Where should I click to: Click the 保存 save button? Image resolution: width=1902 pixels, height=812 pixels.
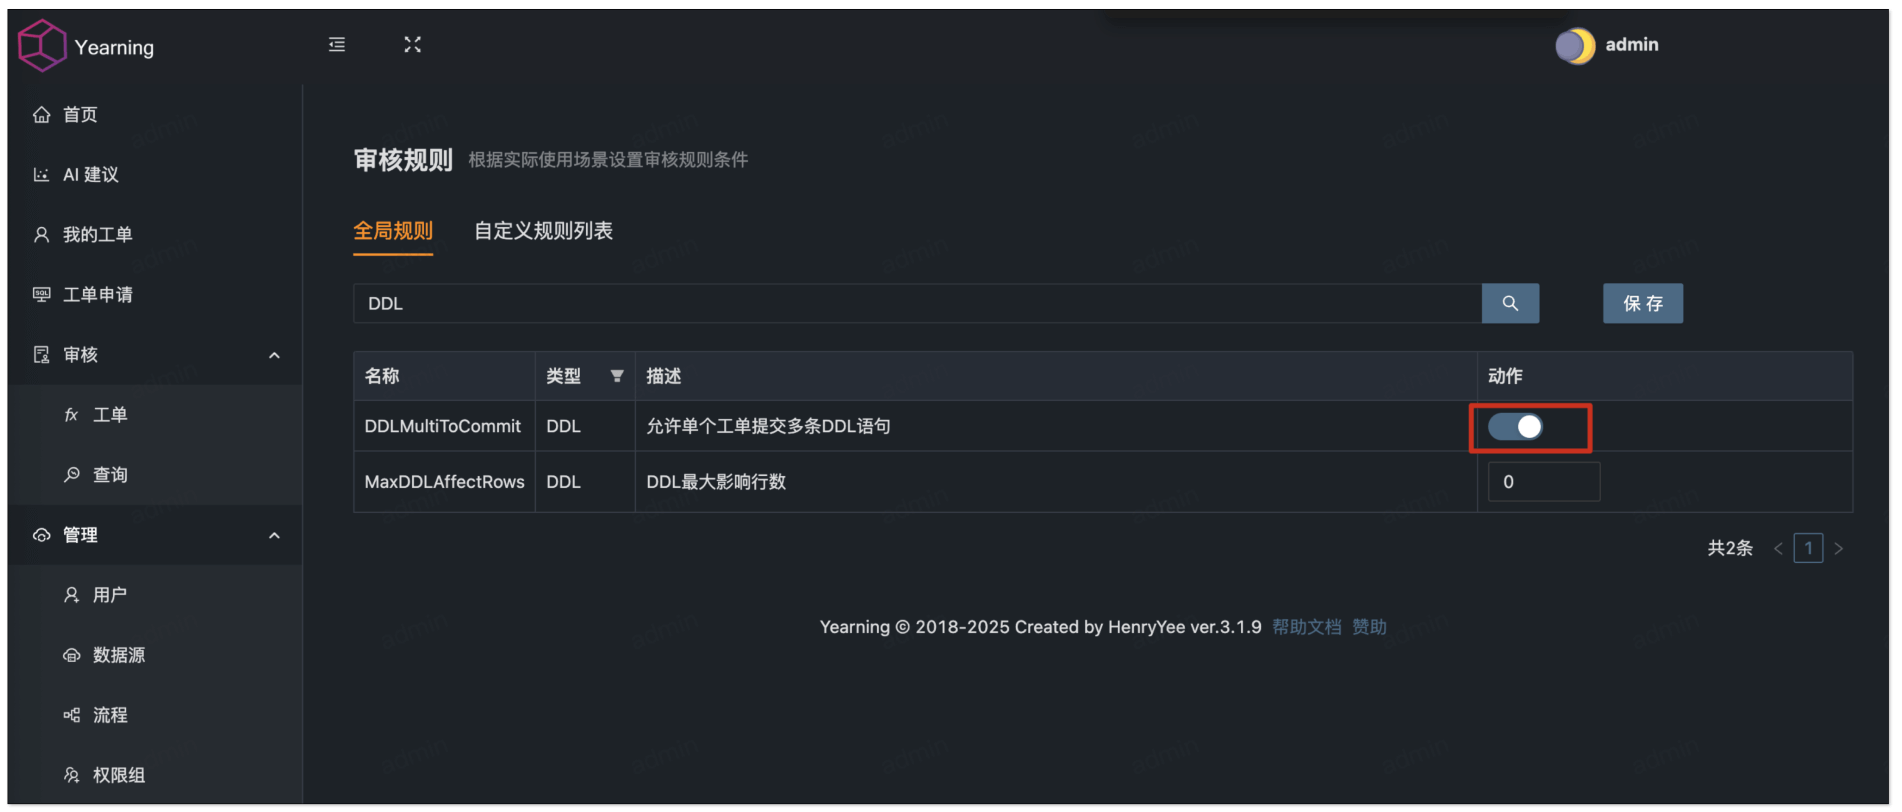click(x=1642, y=303)
